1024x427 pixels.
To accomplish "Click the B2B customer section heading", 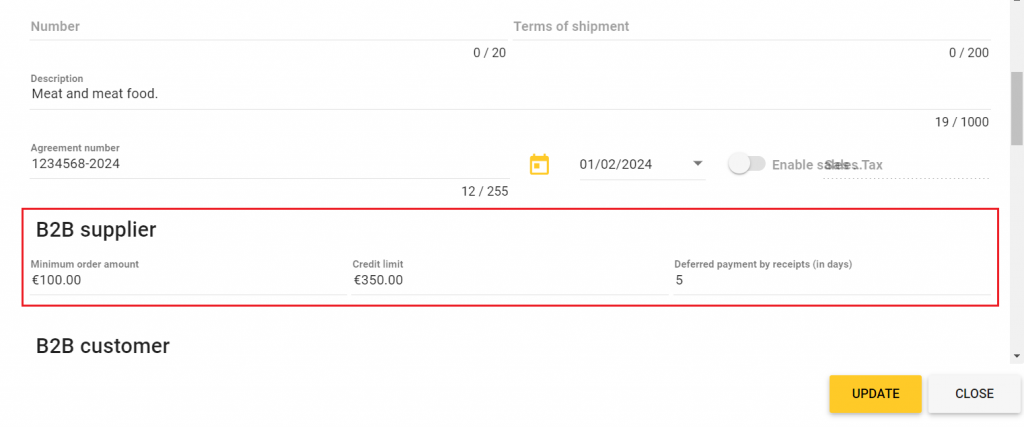I will (x=103, y=346).
